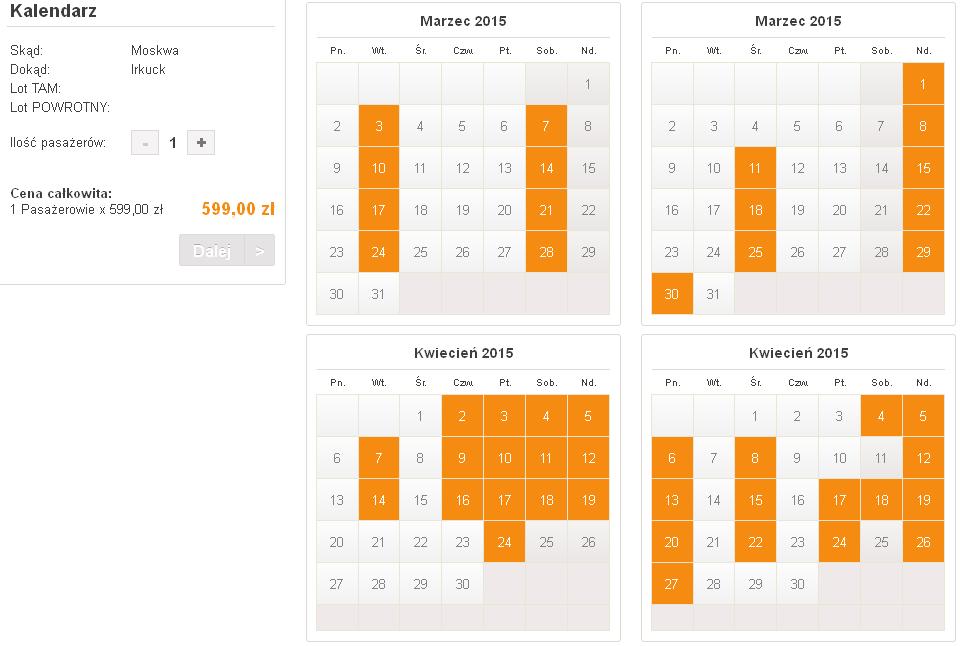960x646 pixels.
Task: Select April 2 in outbound calendar
Action: (x=462, y=416)
